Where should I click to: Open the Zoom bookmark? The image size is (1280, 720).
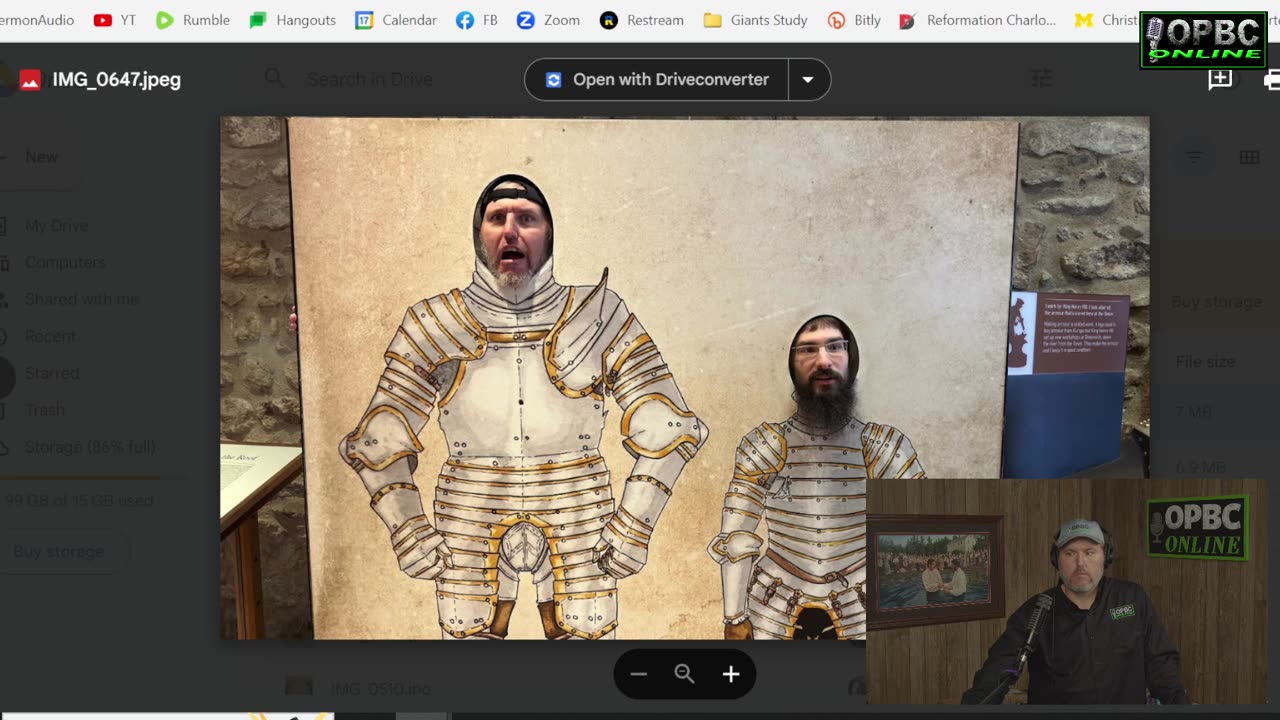point(548,20)
